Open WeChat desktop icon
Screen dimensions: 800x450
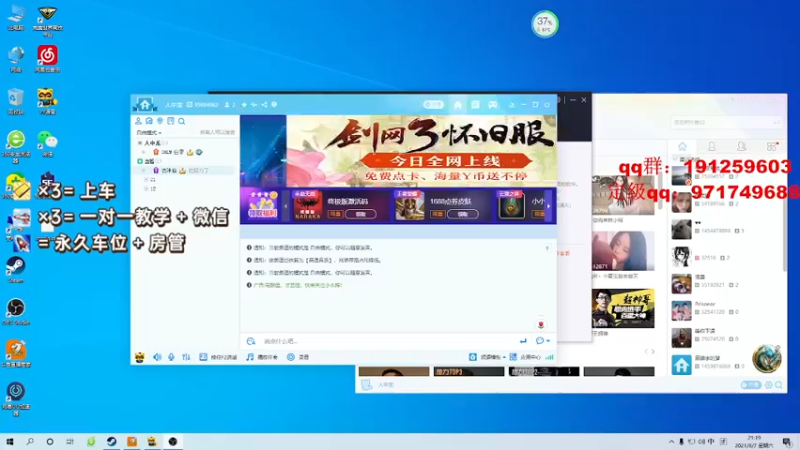(47, 143)
